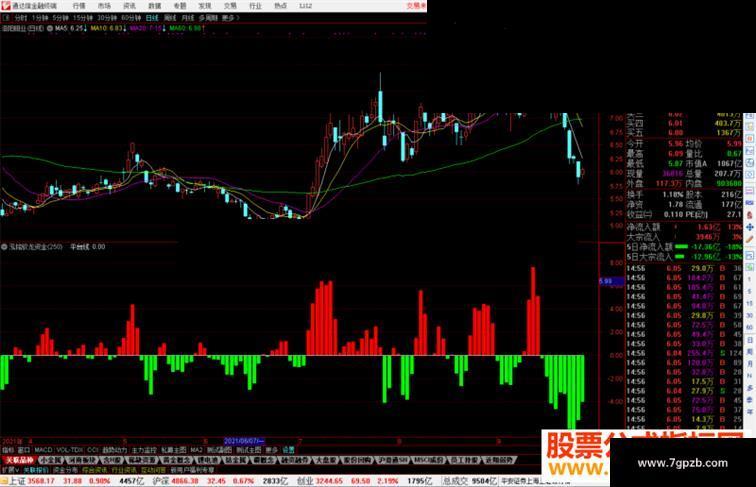Open the 互动问答 tab

[x=152, y=470]
